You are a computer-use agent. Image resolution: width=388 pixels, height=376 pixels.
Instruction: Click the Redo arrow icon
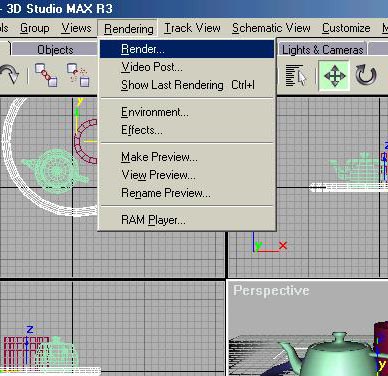click(x=10, y=74)
